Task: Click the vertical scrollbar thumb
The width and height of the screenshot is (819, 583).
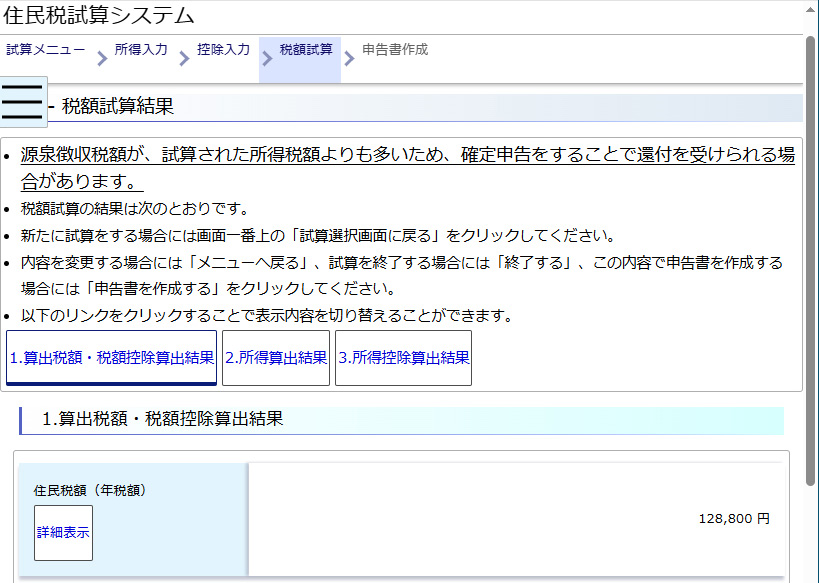Action: point(811,260)
